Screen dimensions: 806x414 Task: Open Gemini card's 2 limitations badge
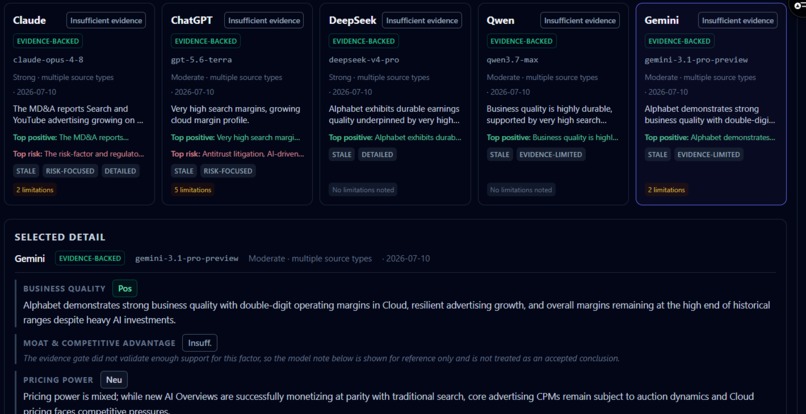[666, 190]
